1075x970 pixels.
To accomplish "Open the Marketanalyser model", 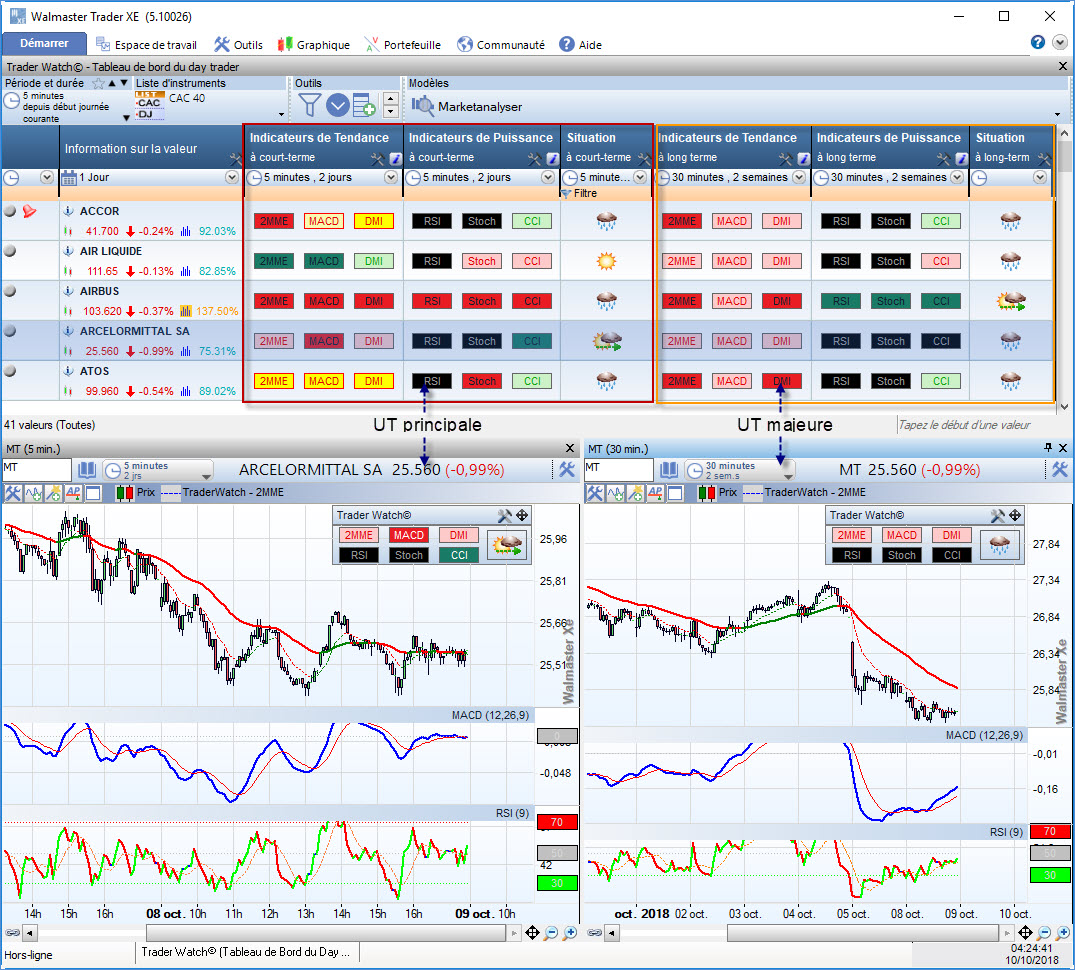I will (x=466, y=106).
